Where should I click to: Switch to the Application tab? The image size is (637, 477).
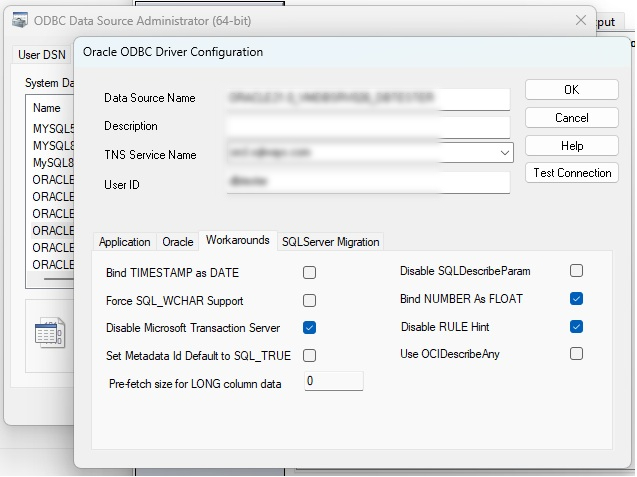(125, 242)
